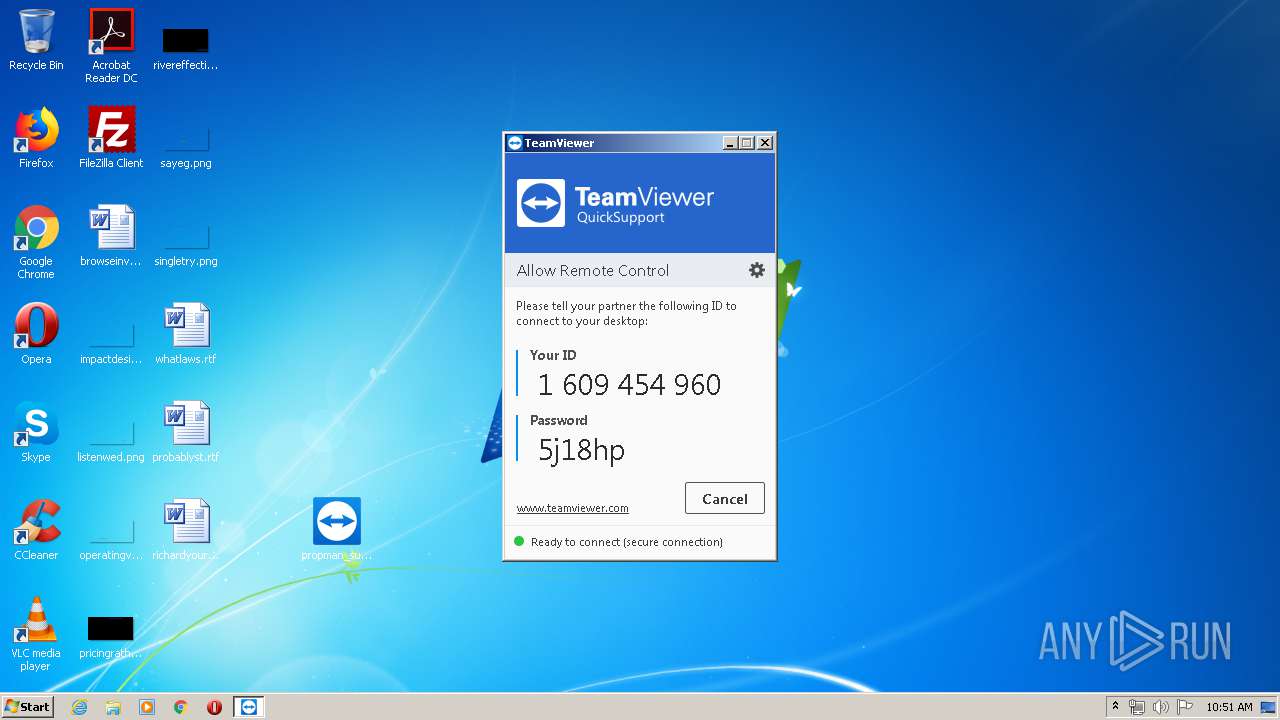Select the TeamViewer propman desktop icon
Image resolution: width=1280 pixels, height=720 pixels.
pos(337,530)
